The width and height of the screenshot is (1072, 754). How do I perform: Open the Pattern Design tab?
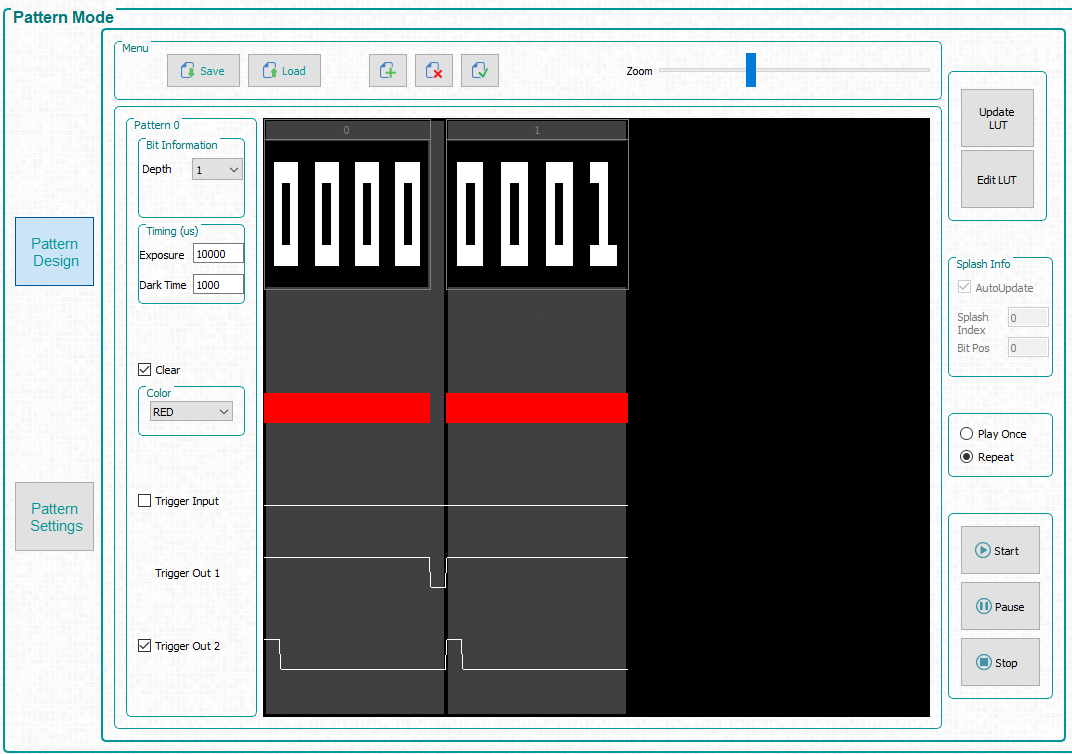click(x=55, y=252)
